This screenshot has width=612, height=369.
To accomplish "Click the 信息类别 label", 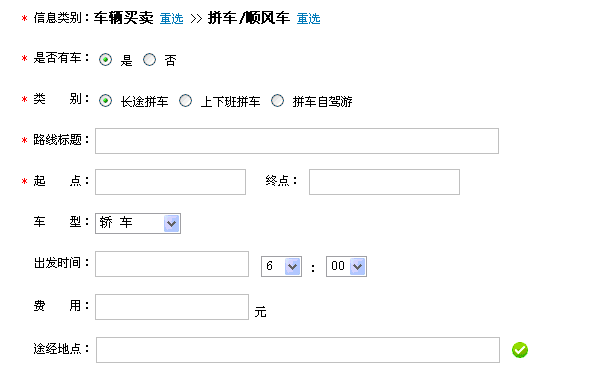I will [x=57, y=18].
